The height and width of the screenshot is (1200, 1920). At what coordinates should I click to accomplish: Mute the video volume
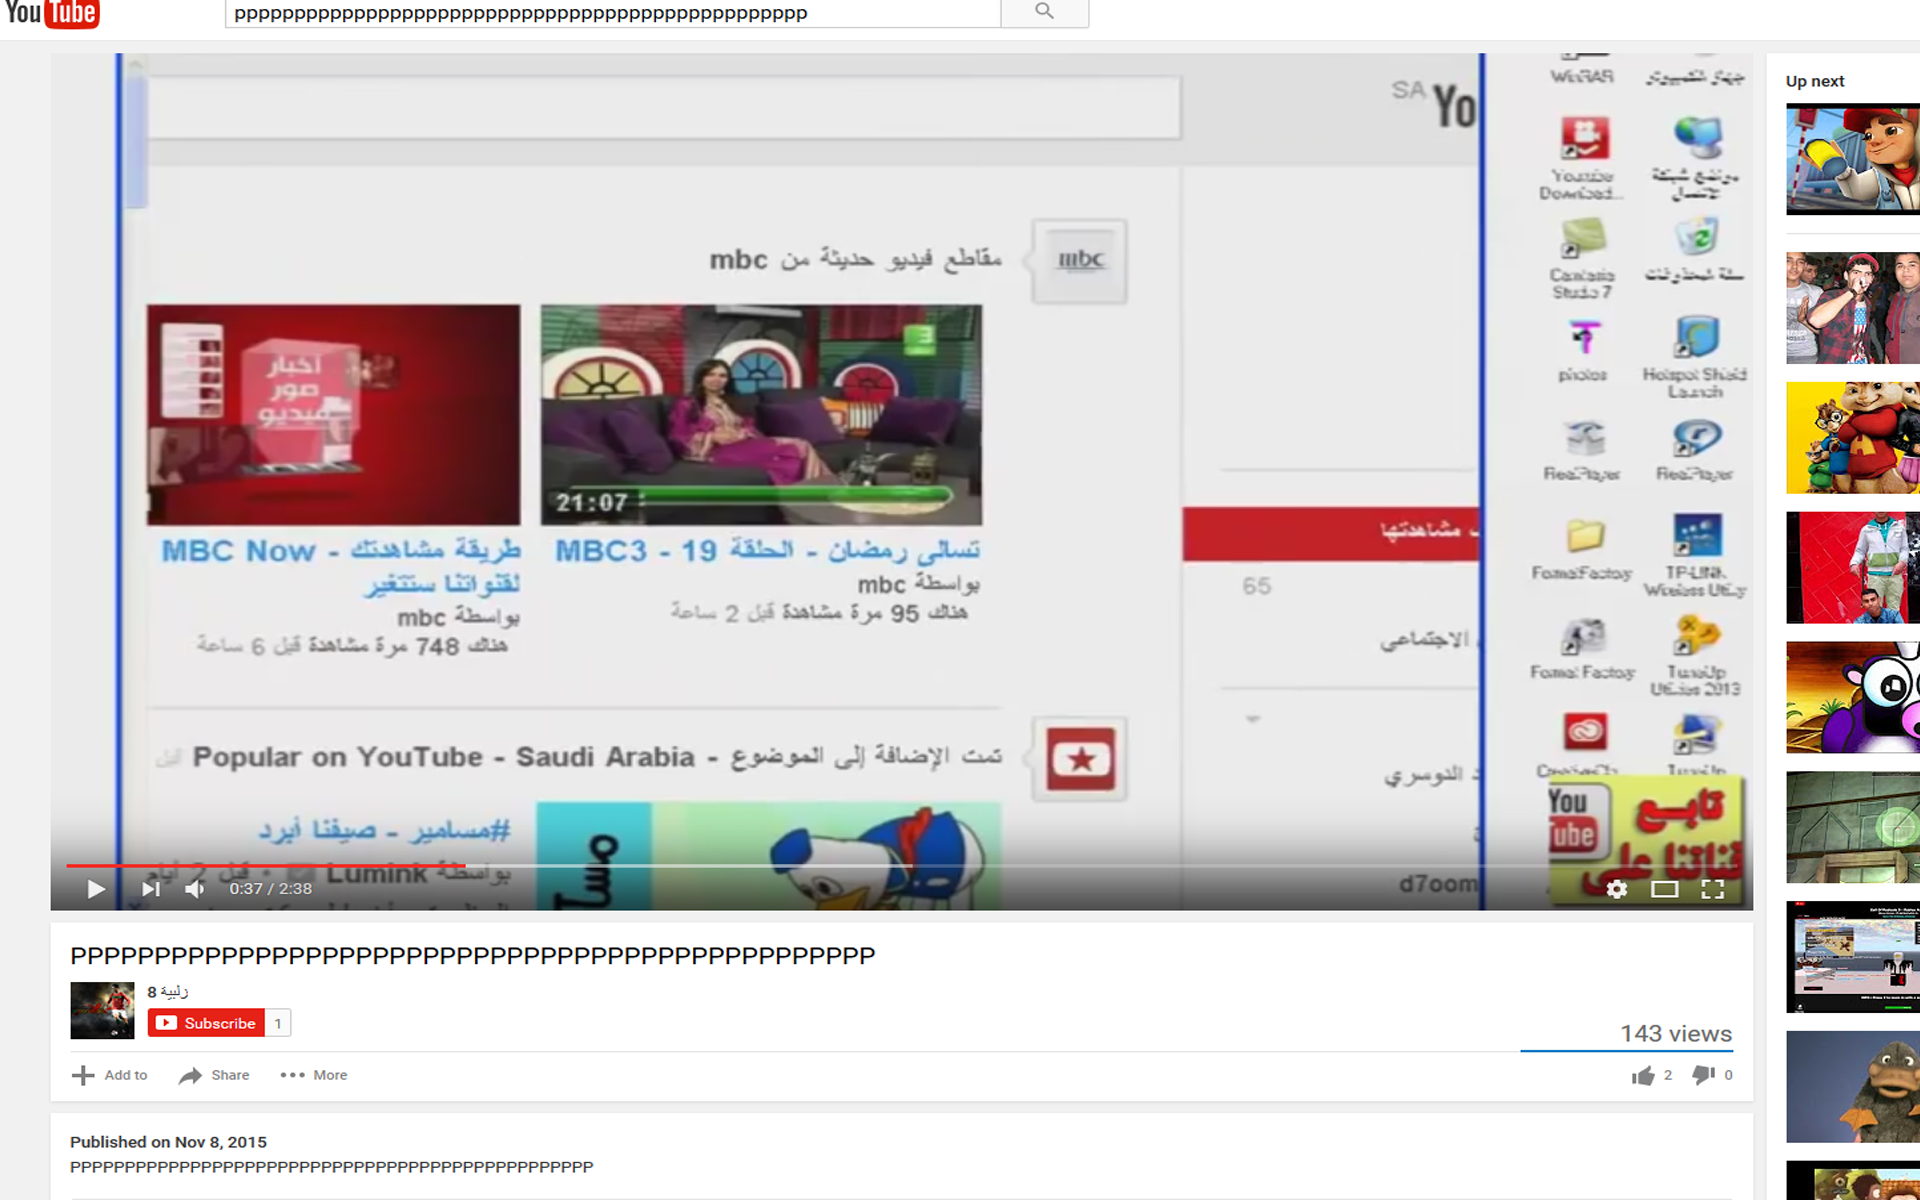195,889
